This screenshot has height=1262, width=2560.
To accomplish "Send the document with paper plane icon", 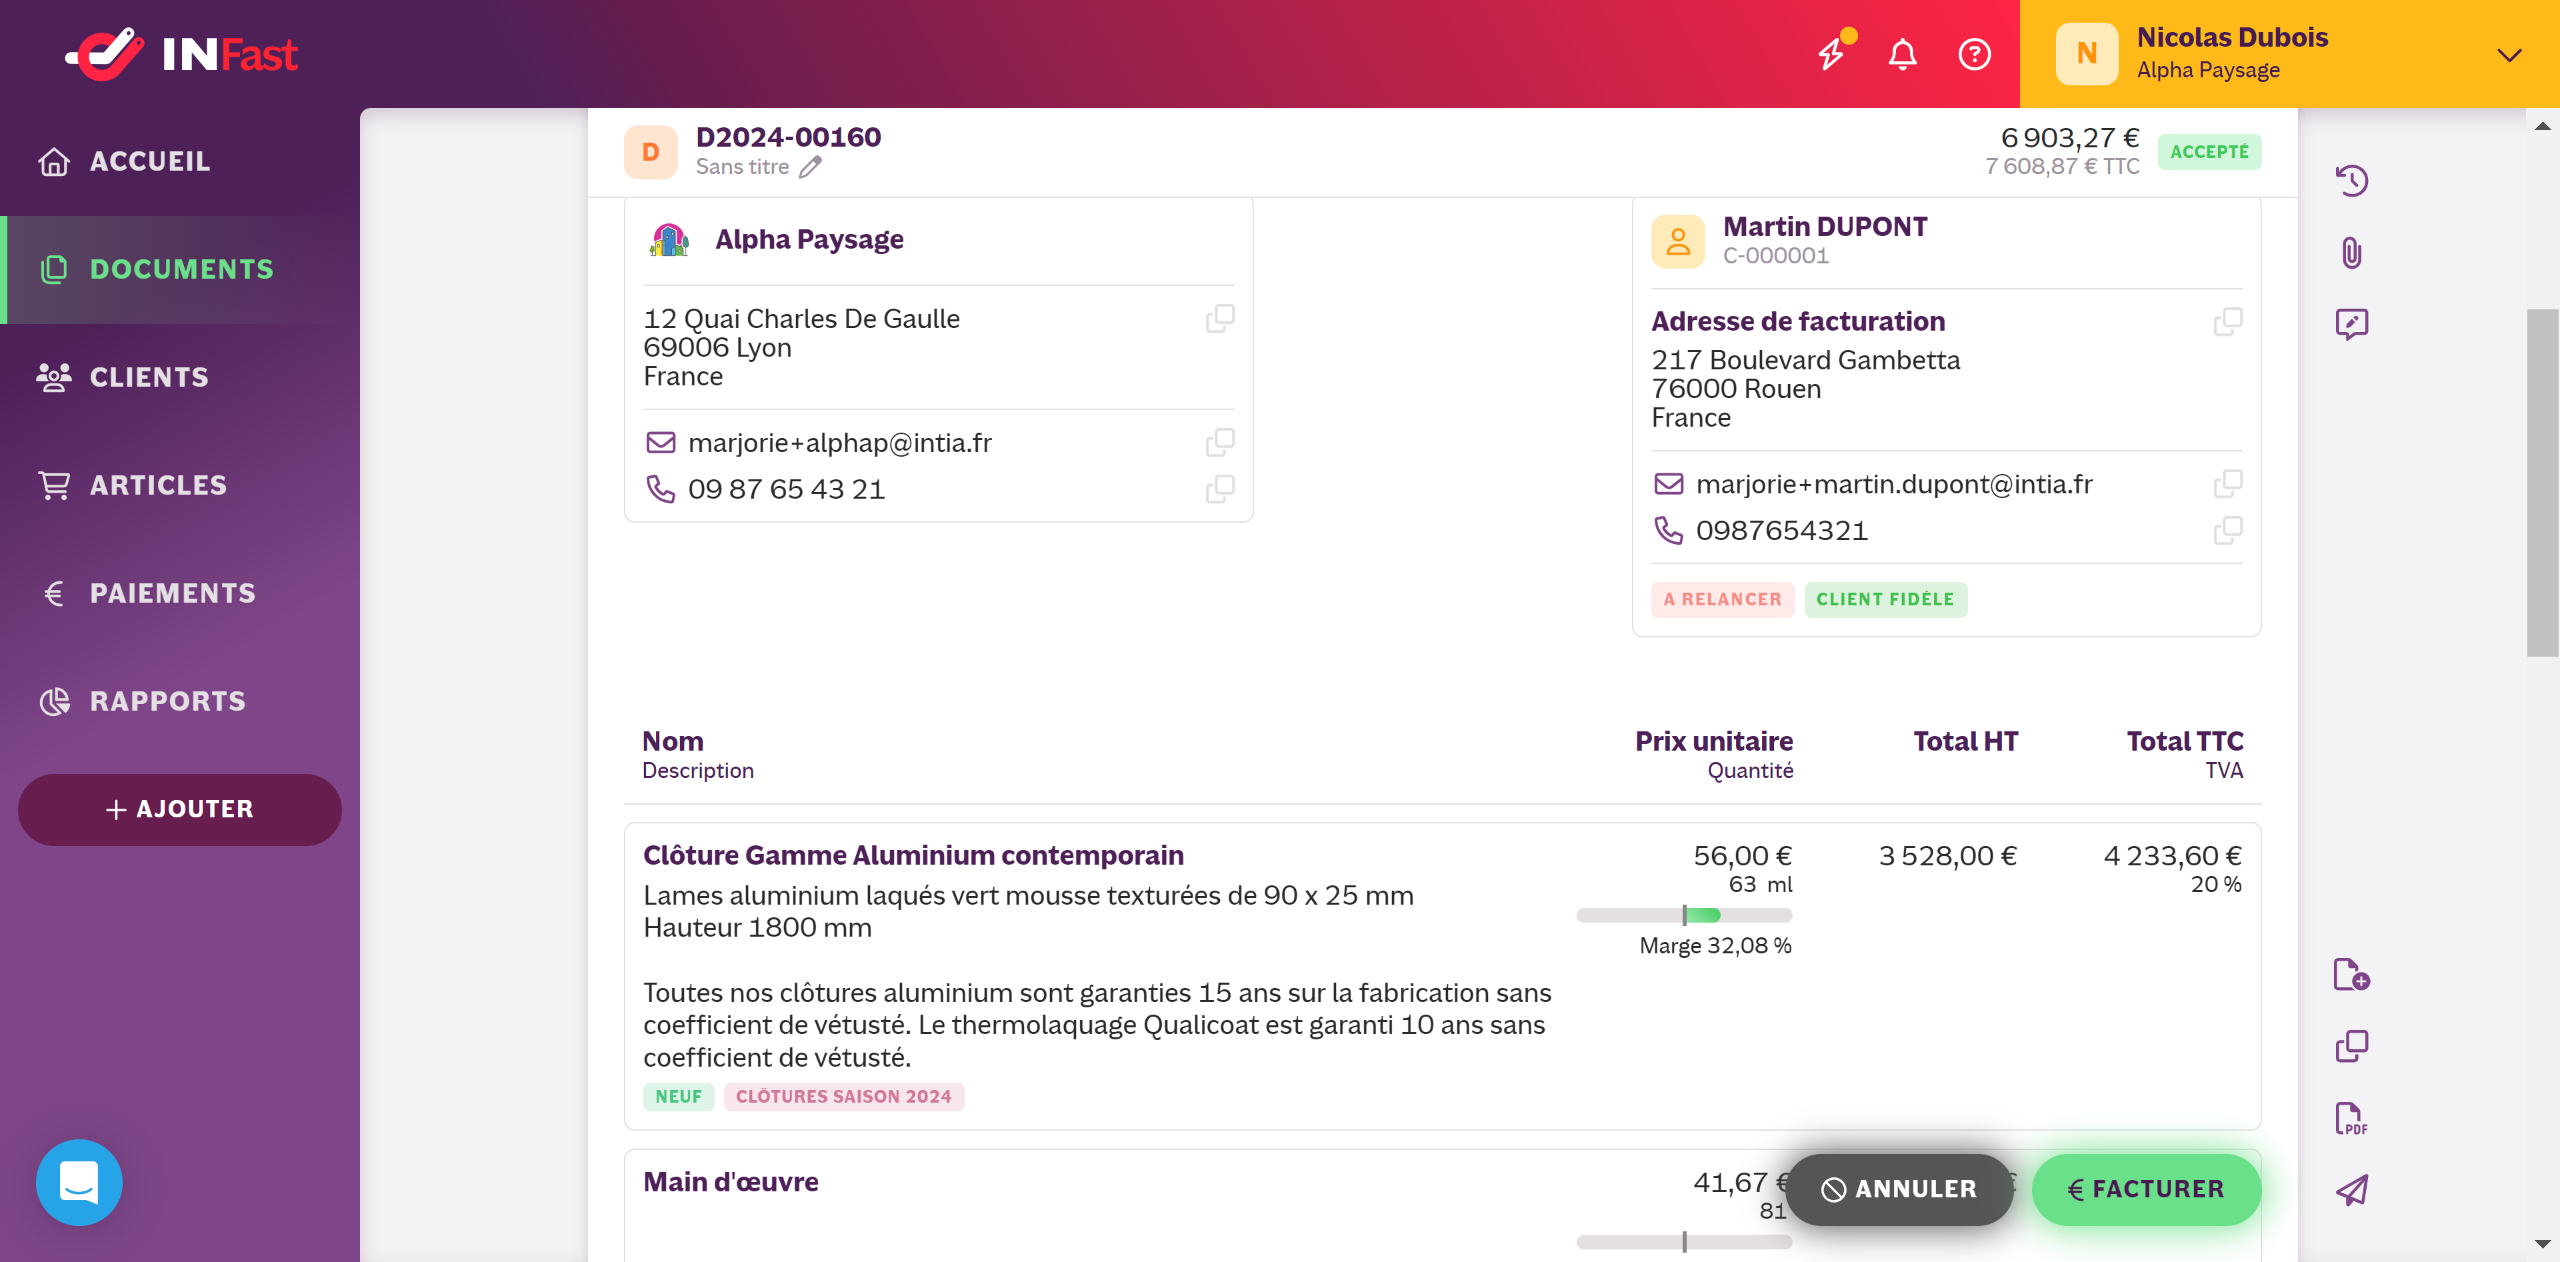I will click(x=2352, y=1190).
